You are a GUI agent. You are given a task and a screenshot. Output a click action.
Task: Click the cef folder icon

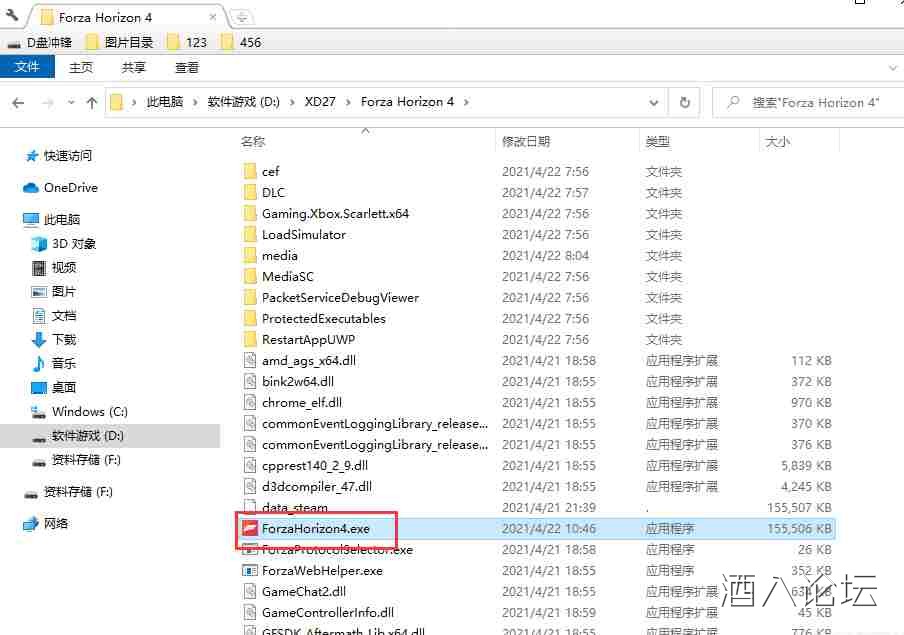[250, 171]
